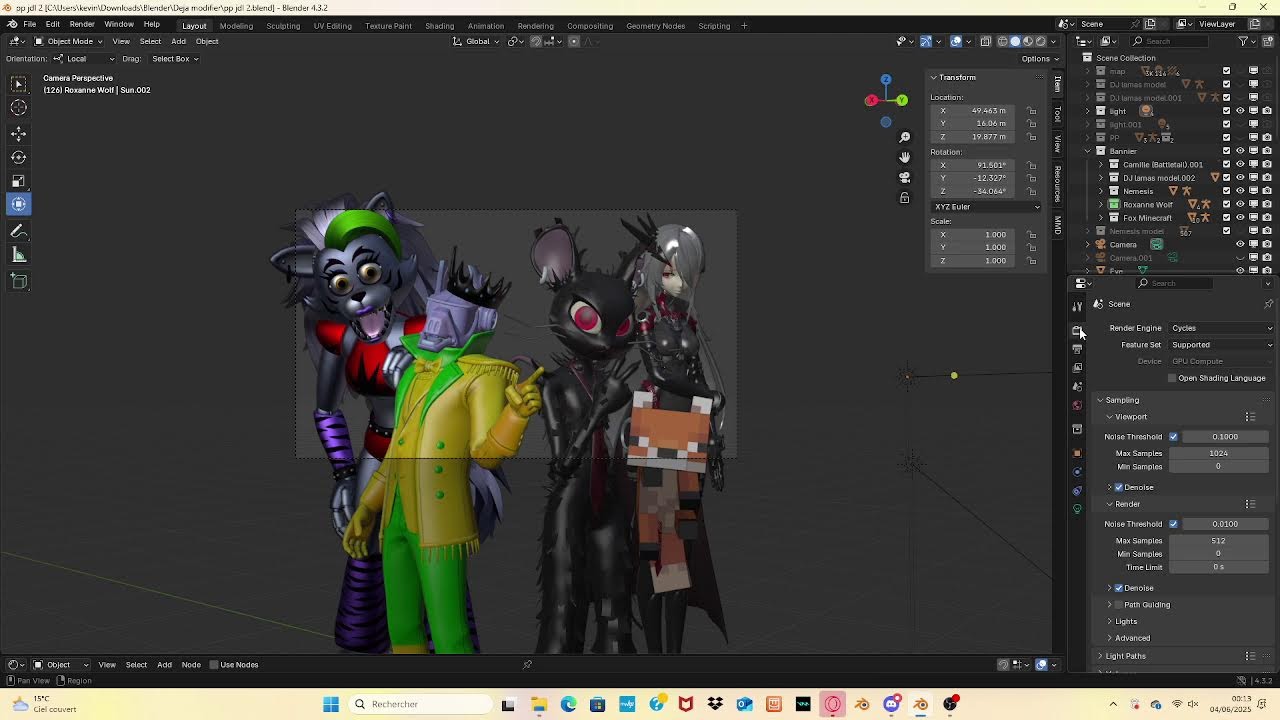1280x720 pixels.
Task: Toggle camera view with camera gizmo
Action: (905, 177)
